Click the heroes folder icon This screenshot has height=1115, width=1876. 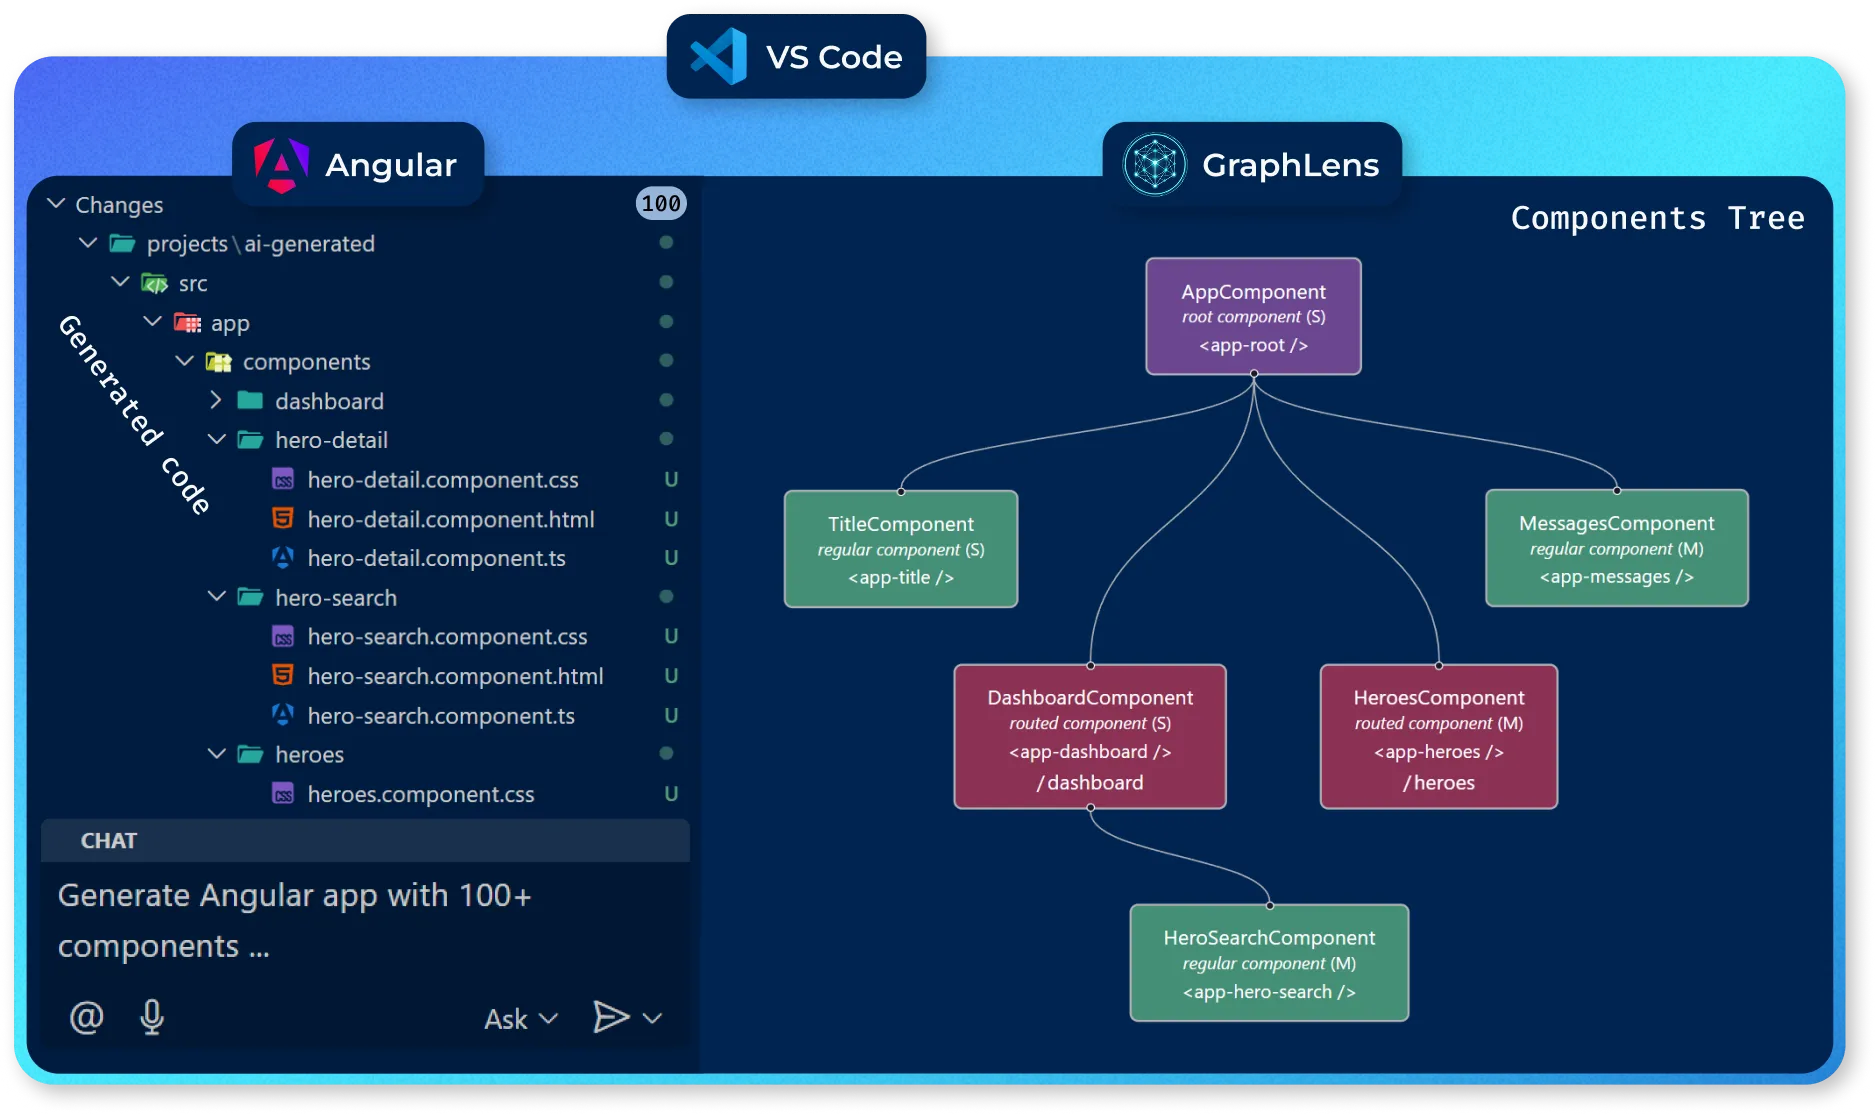(x=250, y=754)
